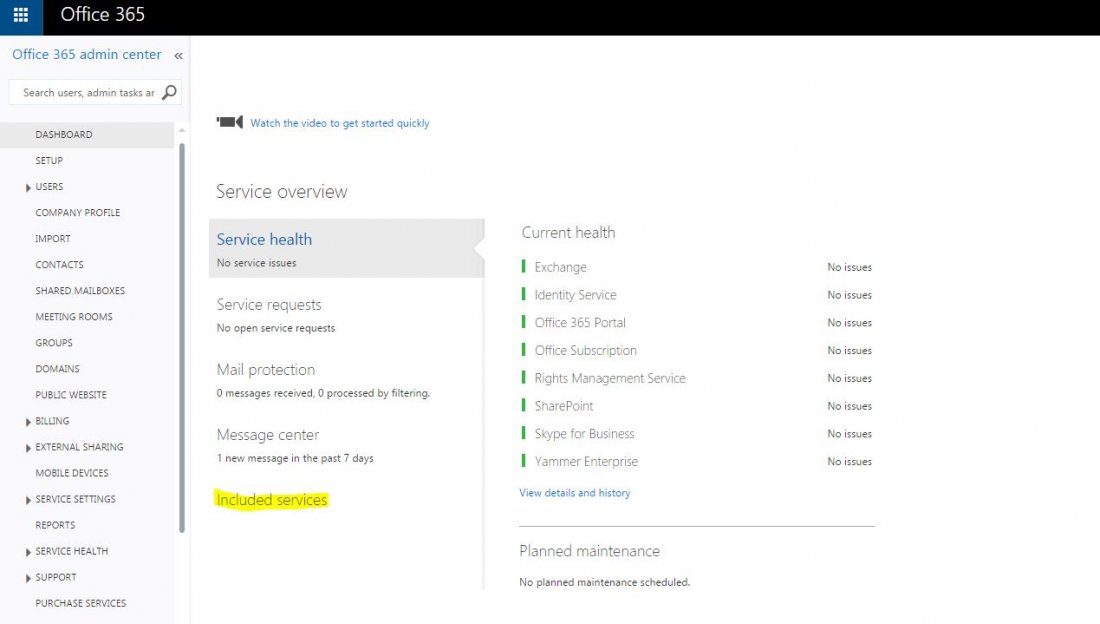1100x624 pixels.
Task: Open the app launcher waffle icon
Action: point(21,15)
